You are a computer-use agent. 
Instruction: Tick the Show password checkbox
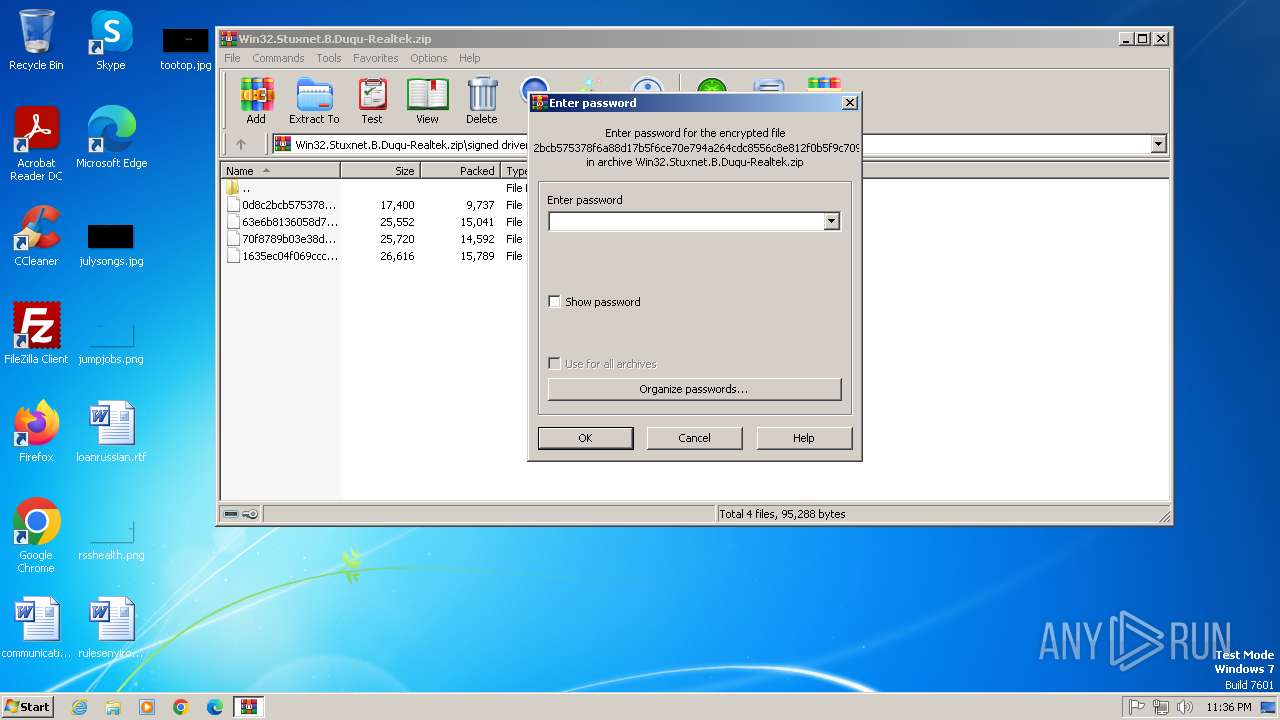[554, 302]
